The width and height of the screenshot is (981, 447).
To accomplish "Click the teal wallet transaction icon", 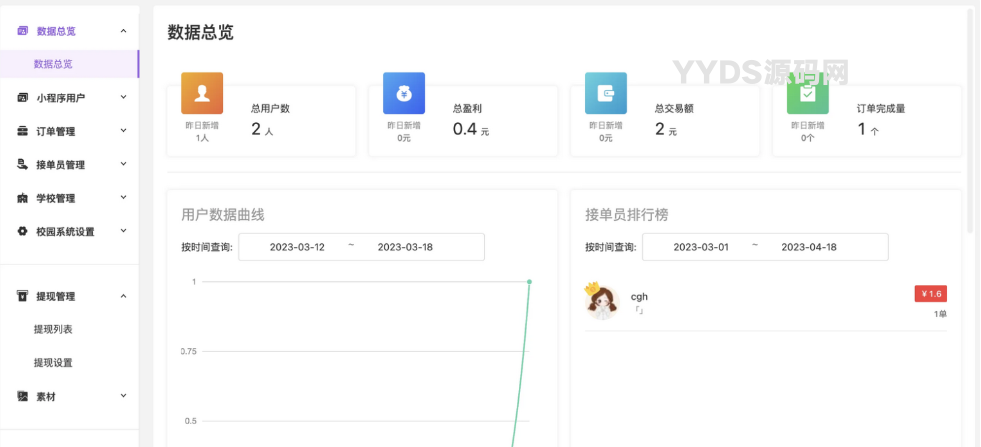I will point(606,93).
